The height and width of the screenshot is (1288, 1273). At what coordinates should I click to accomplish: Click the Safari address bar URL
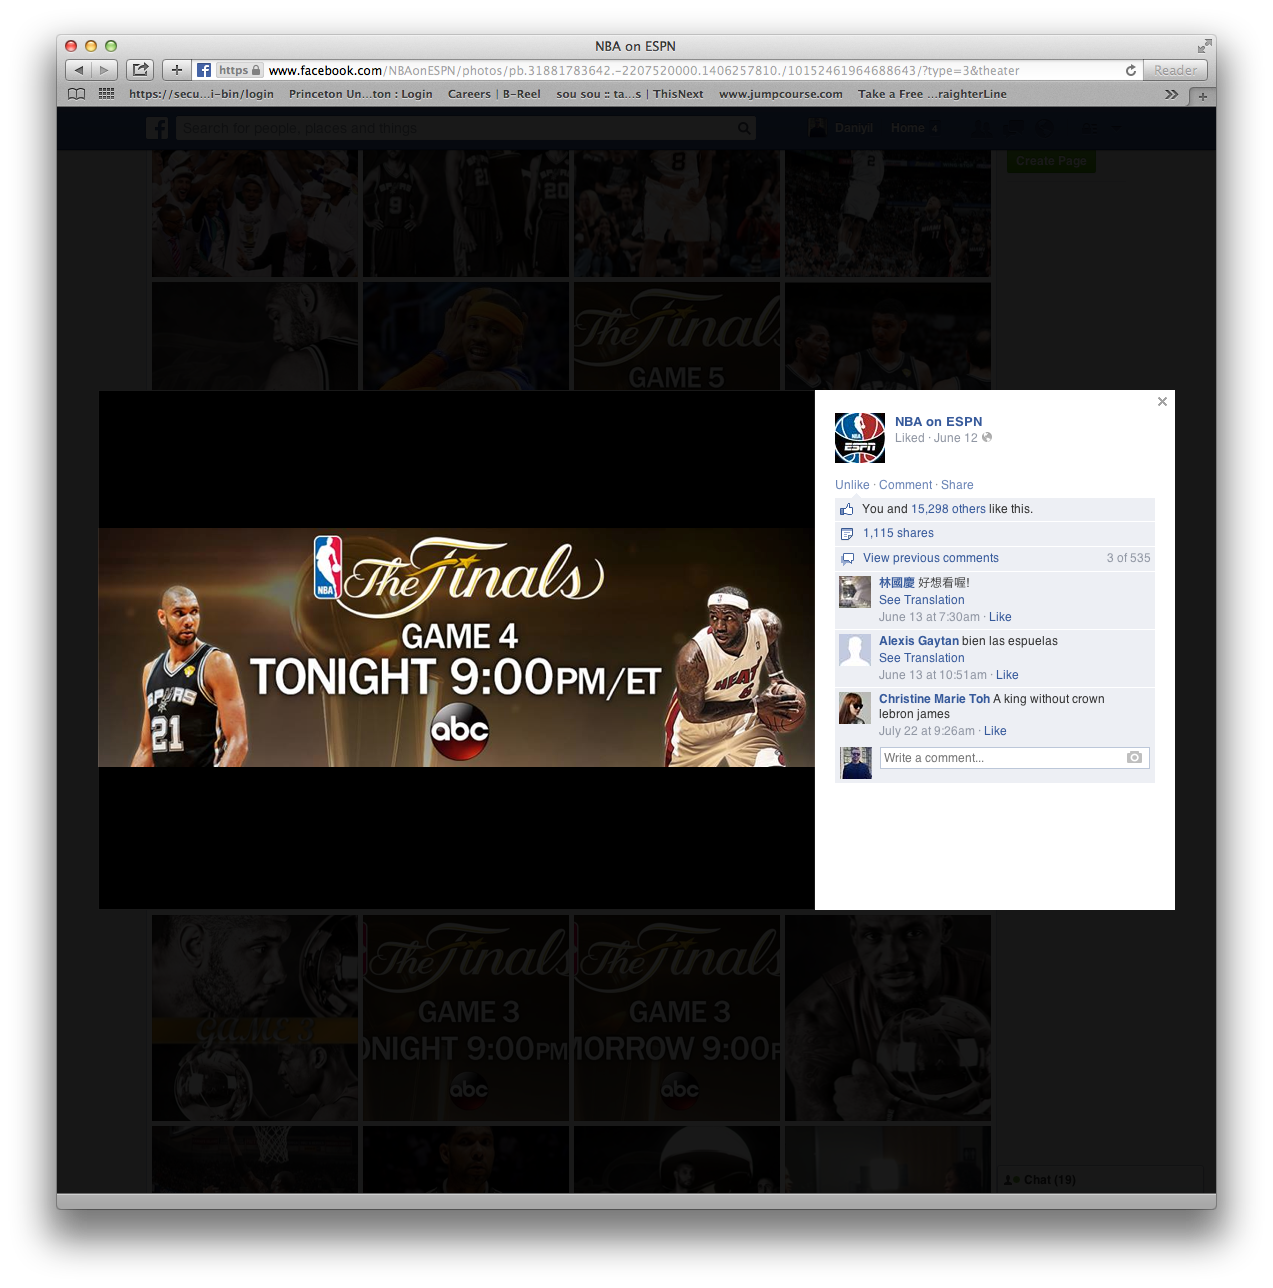click(644, 70)
